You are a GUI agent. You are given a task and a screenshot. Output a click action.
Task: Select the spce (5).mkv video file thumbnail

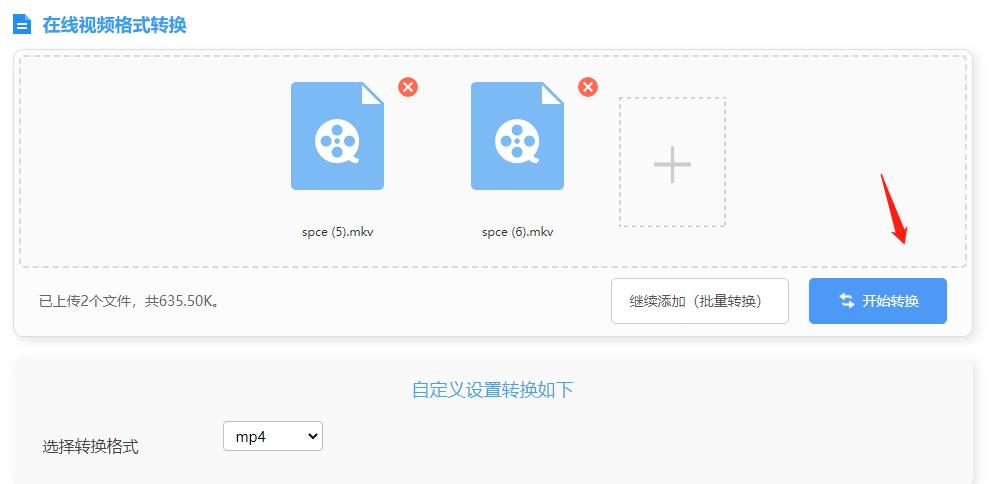338,136
